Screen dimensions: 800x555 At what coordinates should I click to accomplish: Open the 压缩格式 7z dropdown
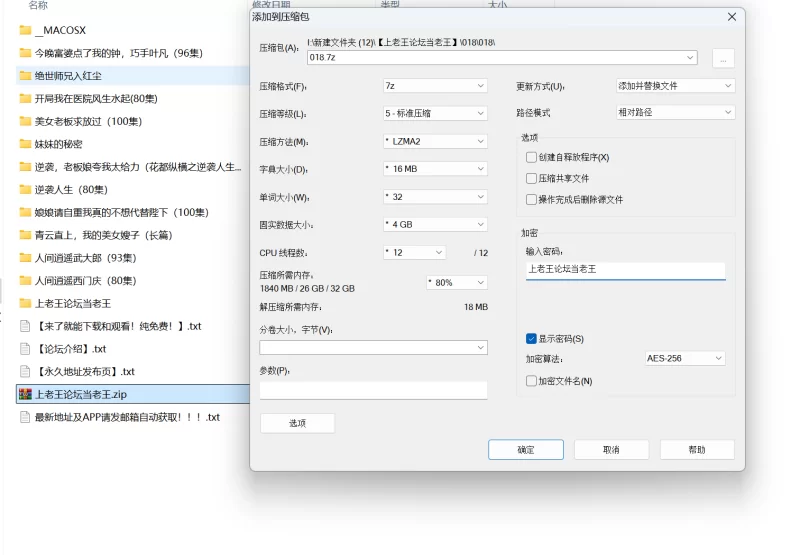434,86
